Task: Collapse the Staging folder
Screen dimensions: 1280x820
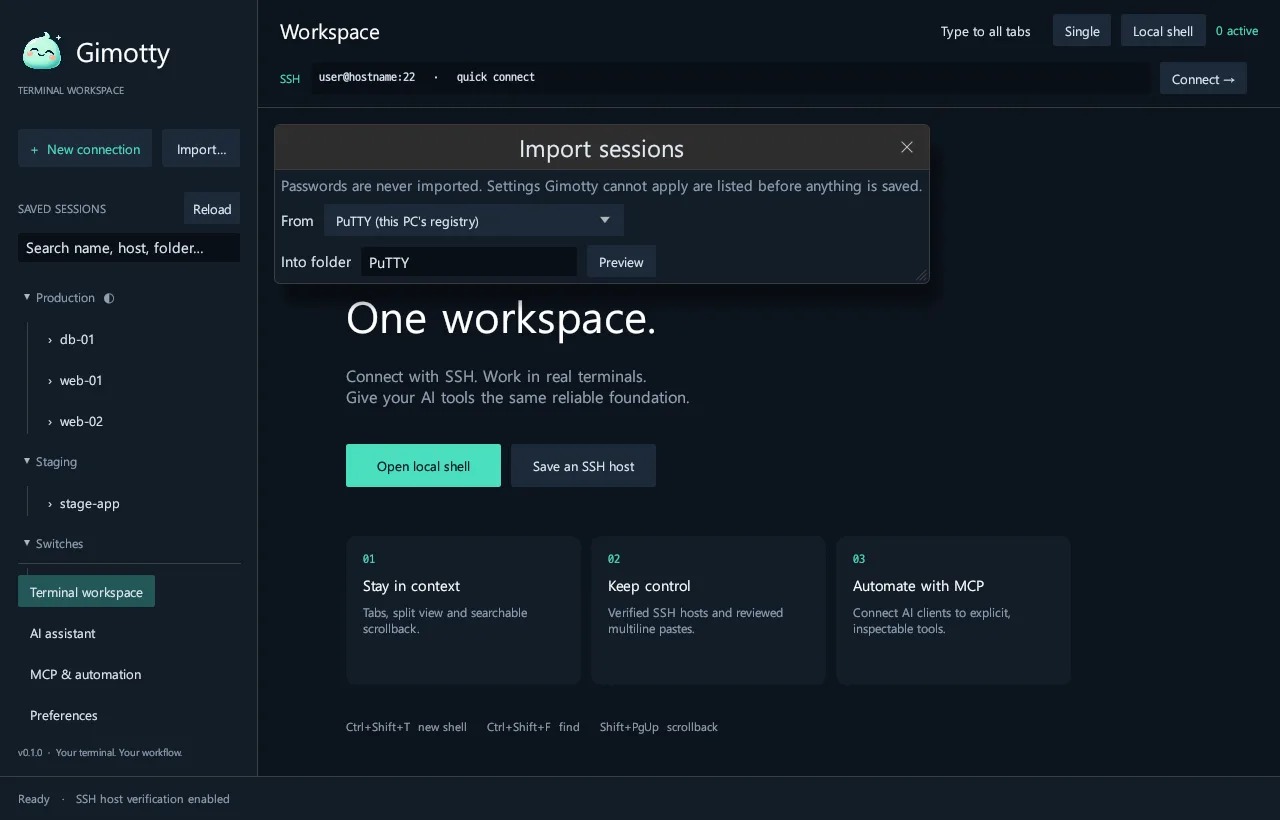Action: (27, 461)
